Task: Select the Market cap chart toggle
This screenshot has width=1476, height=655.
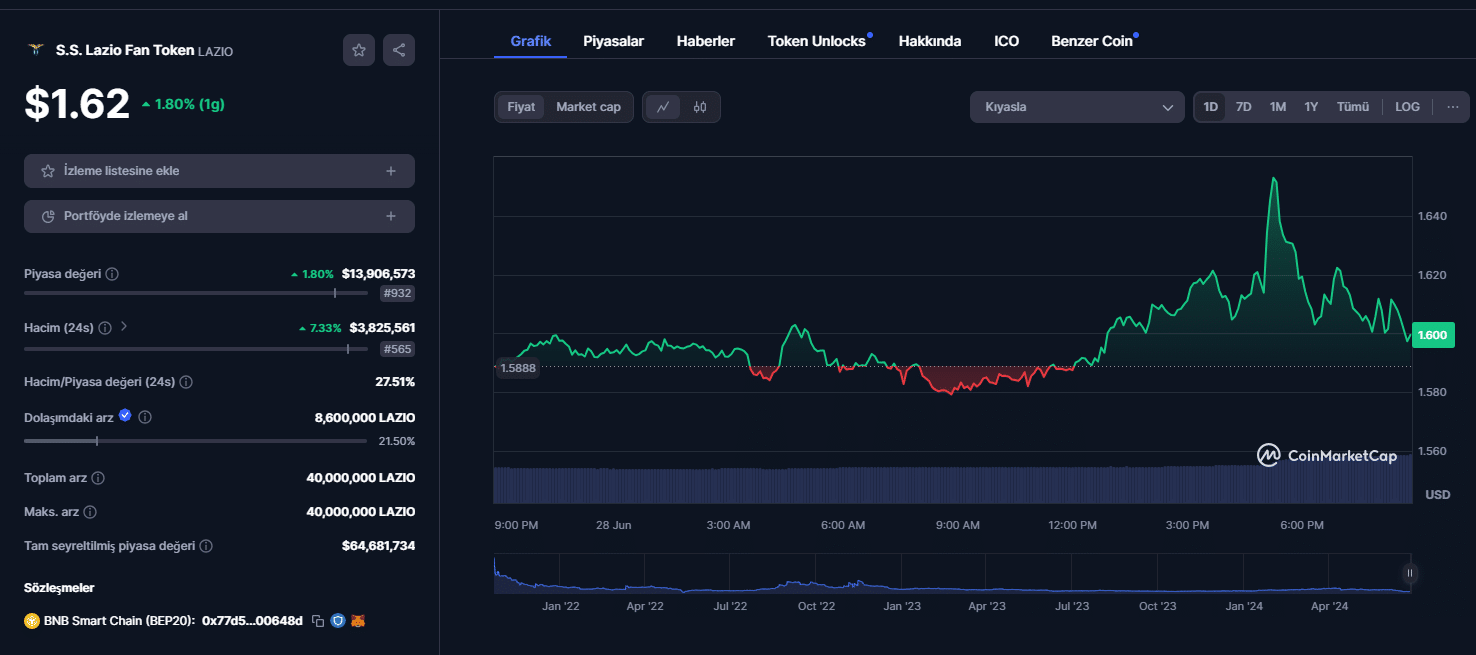Action: [x=588, y=107]
